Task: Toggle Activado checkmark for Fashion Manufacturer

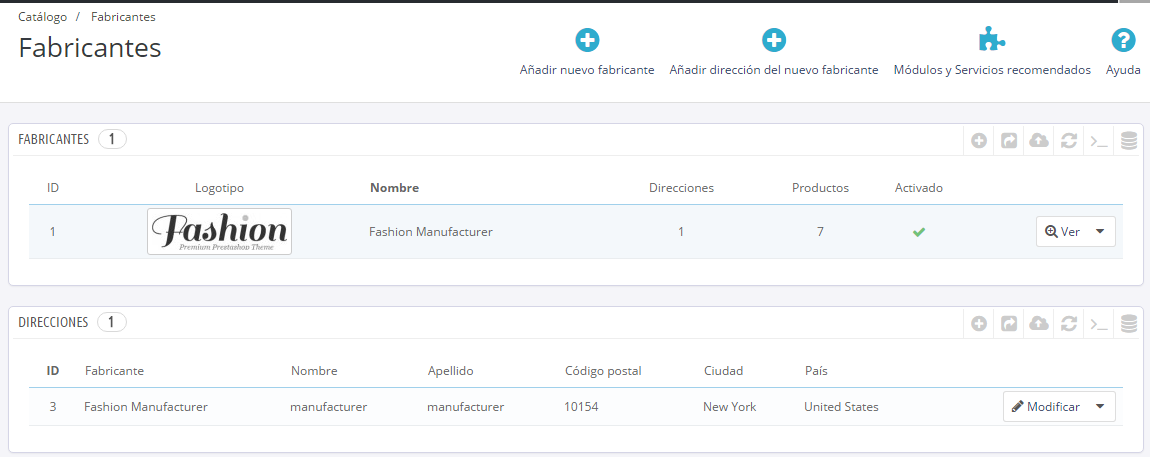Action: point(918,232)
